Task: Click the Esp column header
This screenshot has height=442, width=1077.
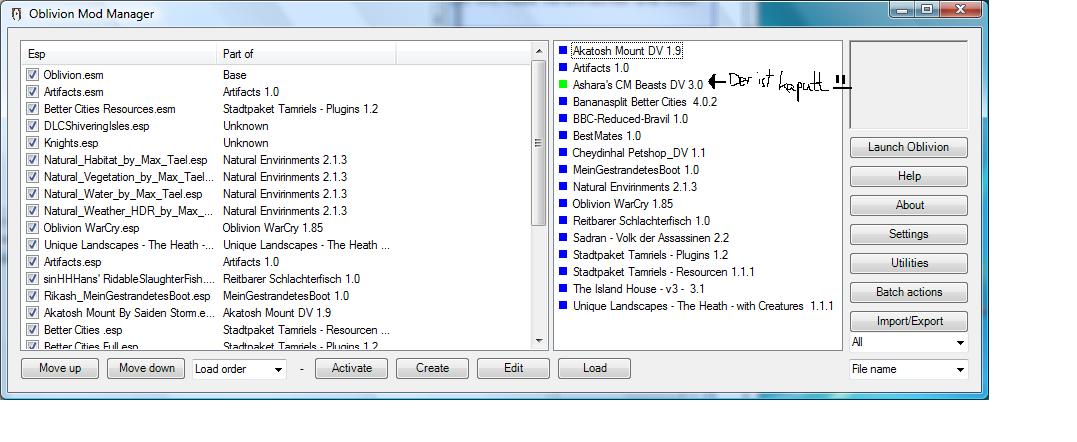Action: point(120,54)
